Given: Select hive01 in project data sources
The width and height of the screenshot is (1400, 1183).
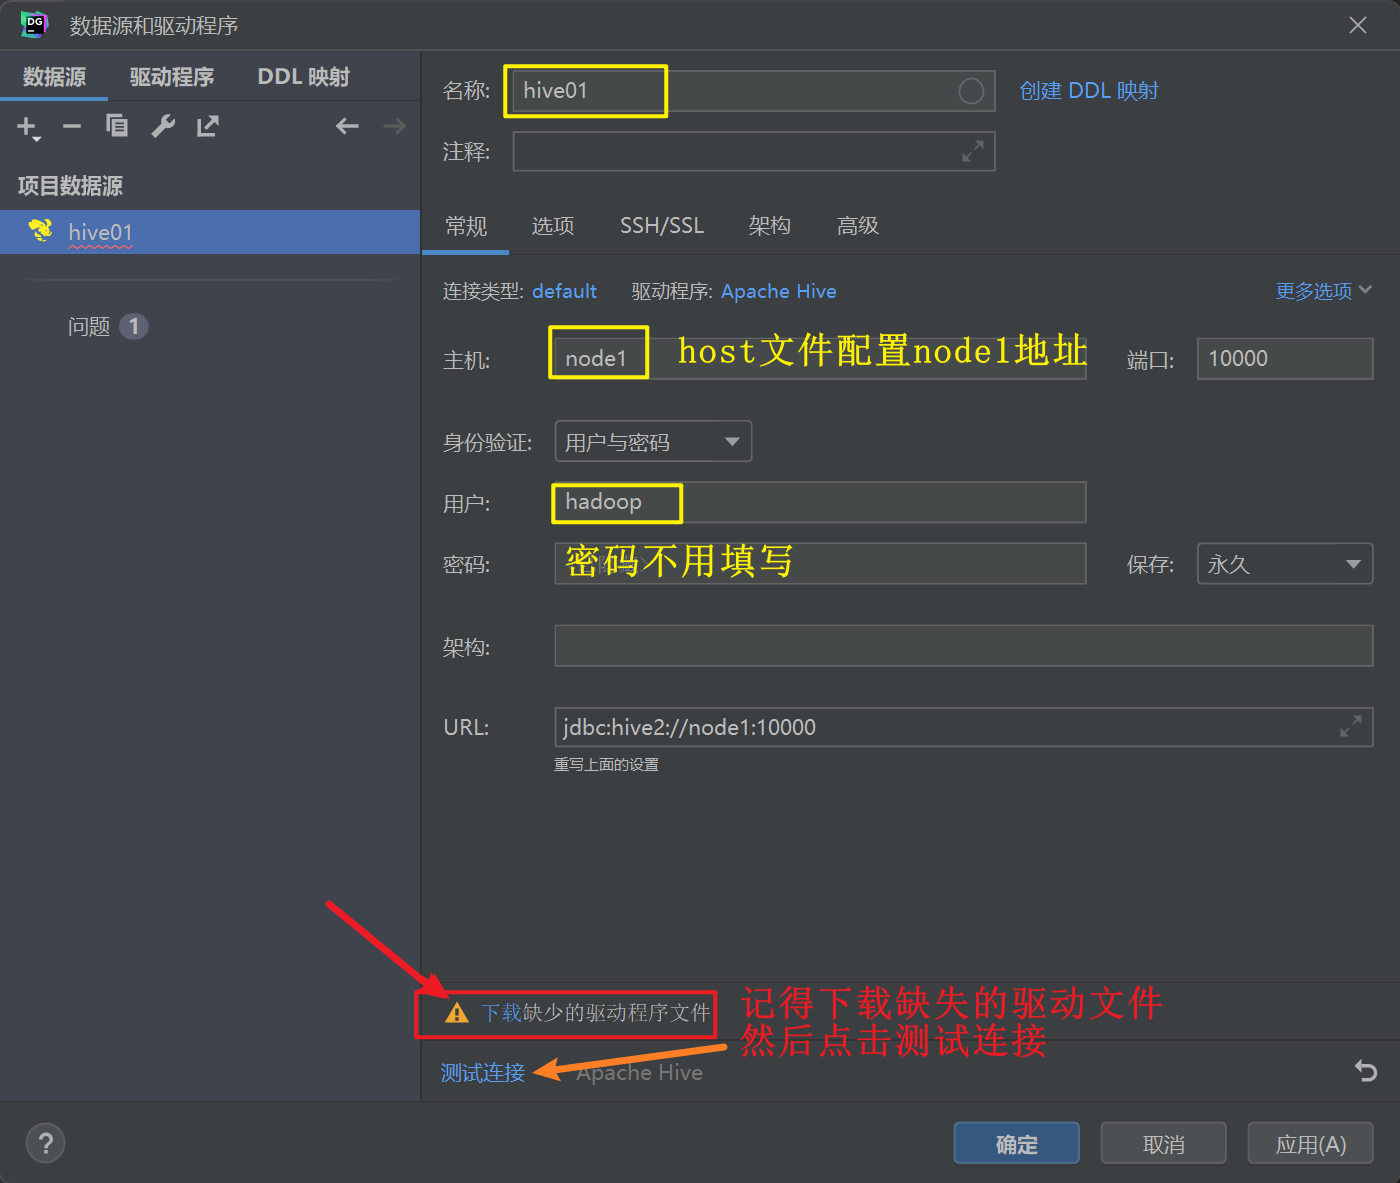Looking at the screenshot, I should pos(210,232).
